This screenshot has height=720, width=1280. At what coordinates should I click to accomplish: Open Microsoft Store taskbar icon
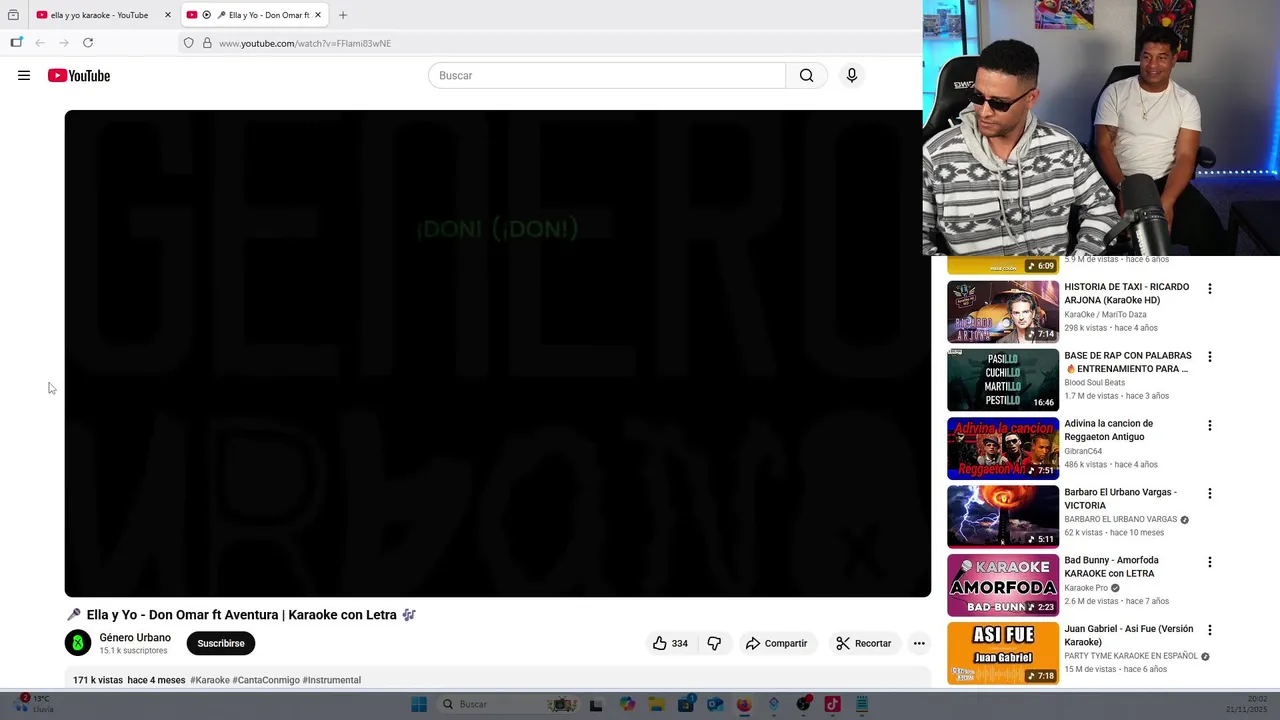tap(685, 704)
